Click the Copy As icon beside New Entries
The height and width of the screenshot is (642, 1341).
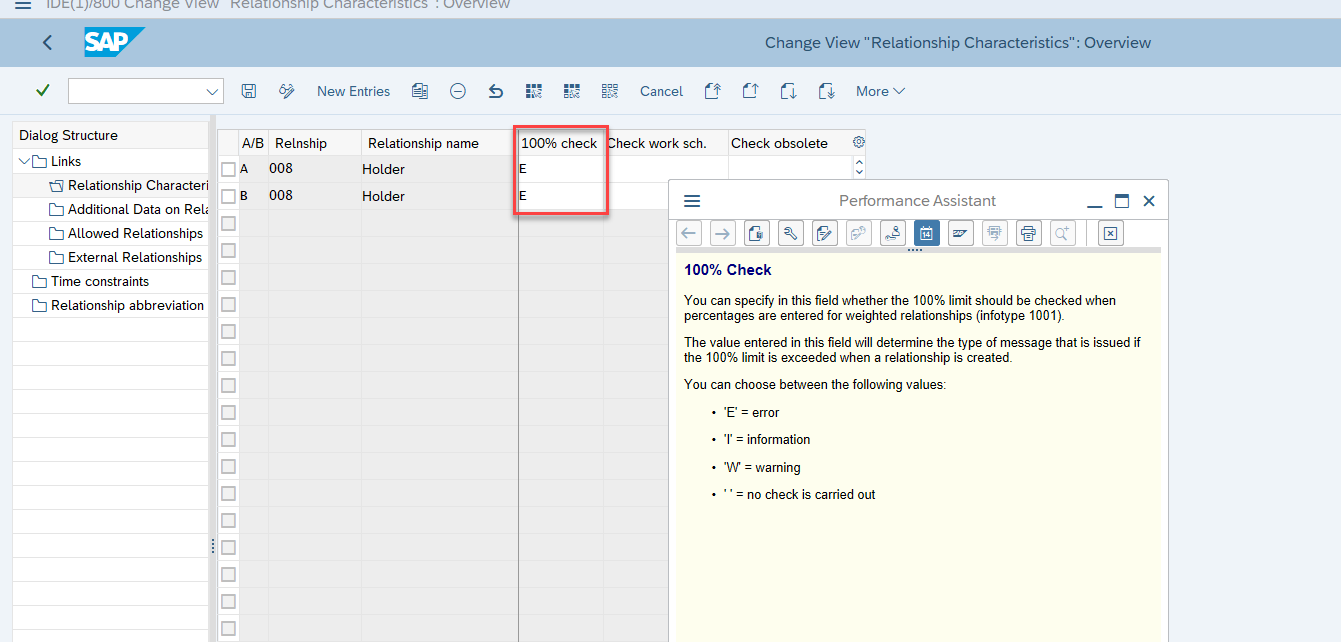(420, 91)
